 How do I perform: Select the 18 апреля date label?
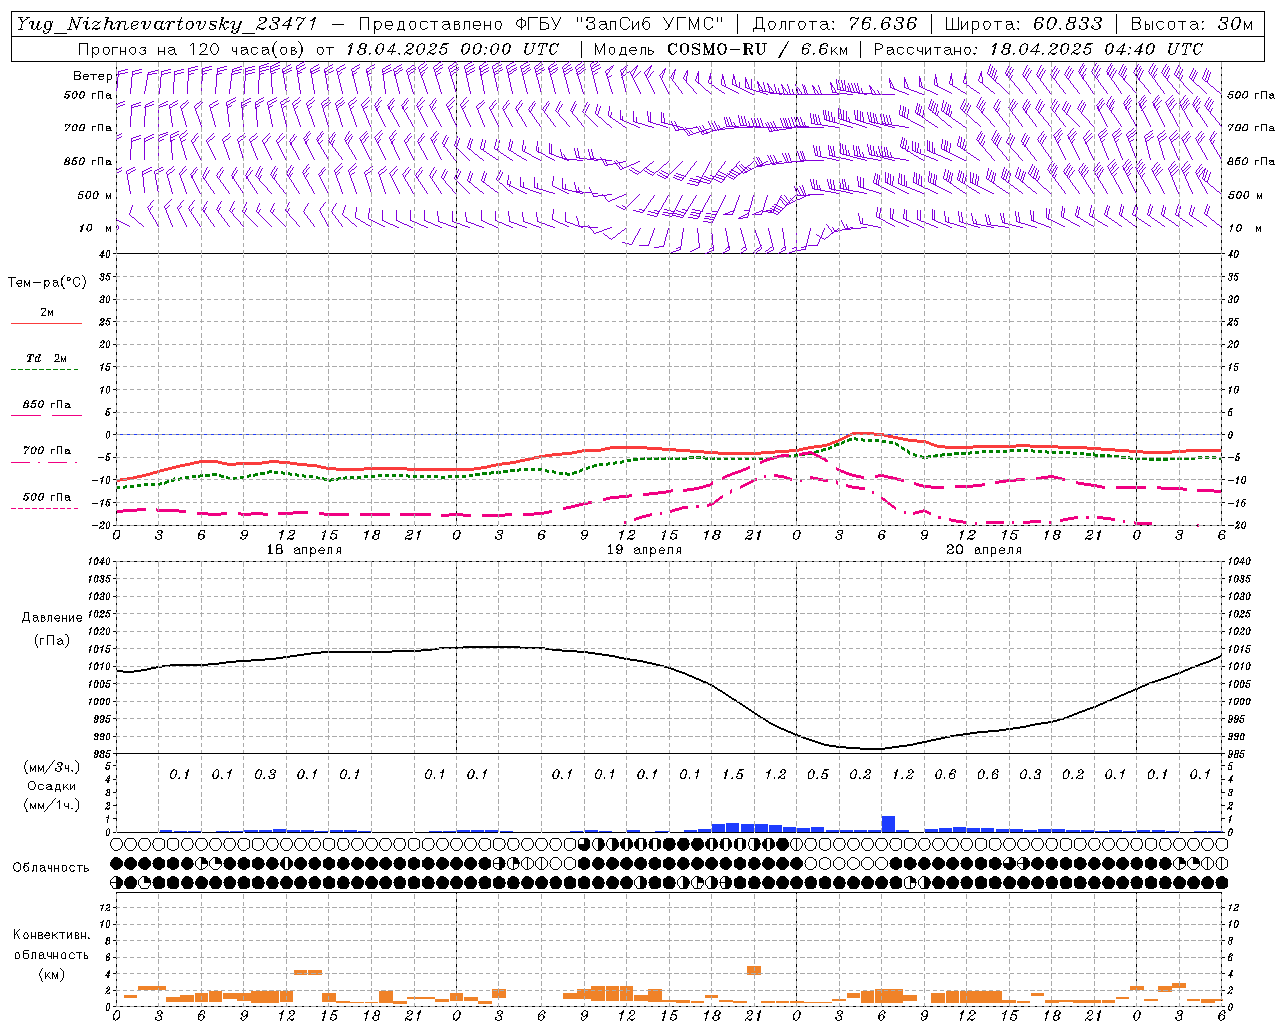coord(304,550)
